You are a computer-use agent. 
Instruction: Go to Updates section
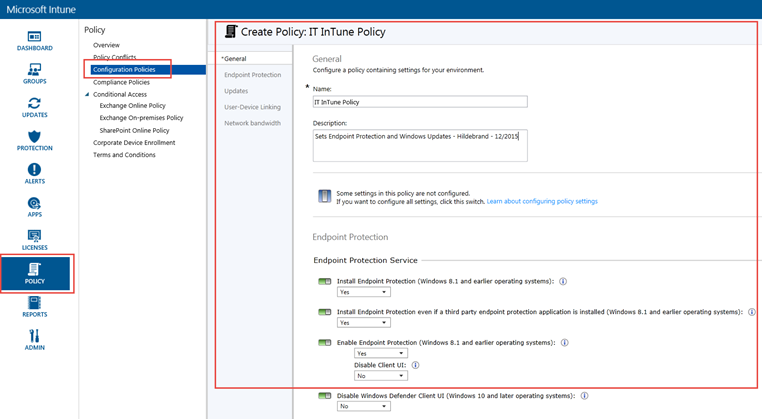236,91
